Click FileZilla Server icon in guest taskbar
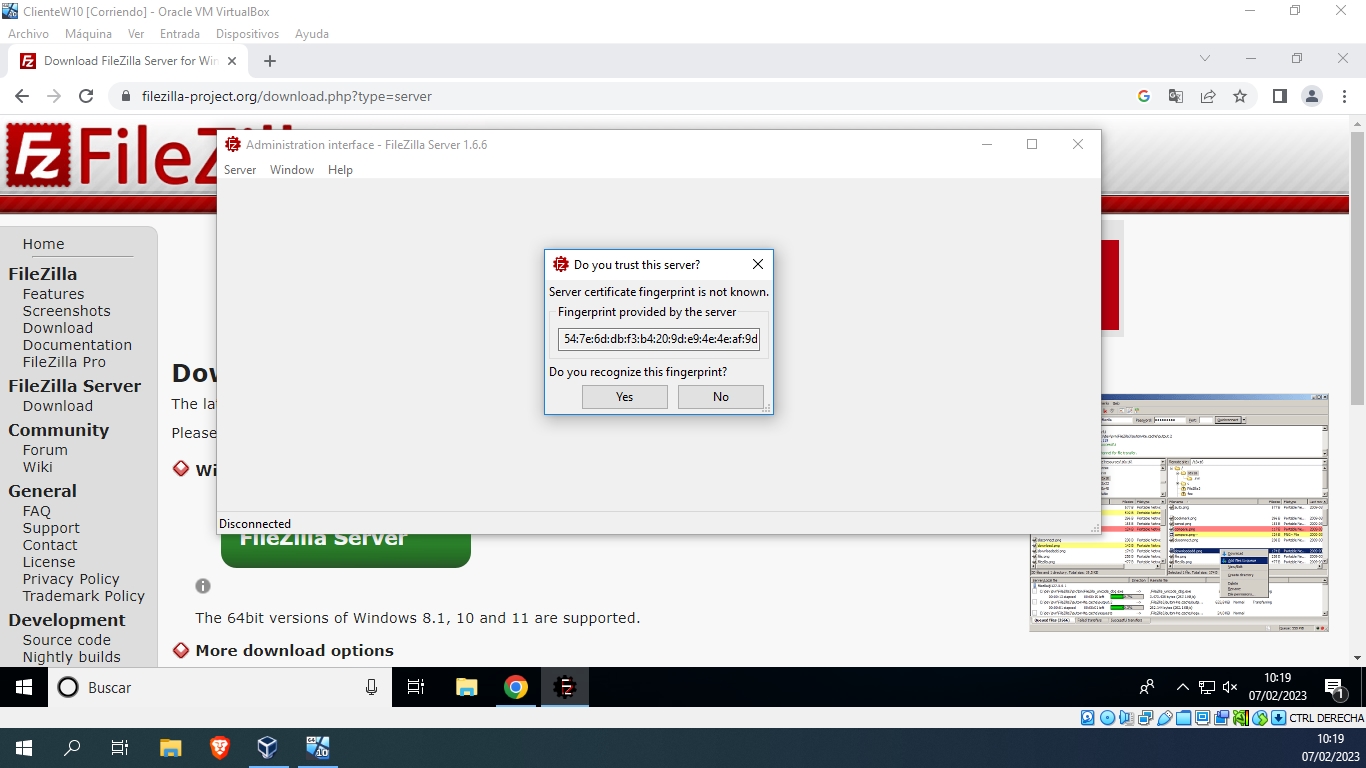Image resolution: width=1366 pixels, height=768 pixels. click(565, 687)
